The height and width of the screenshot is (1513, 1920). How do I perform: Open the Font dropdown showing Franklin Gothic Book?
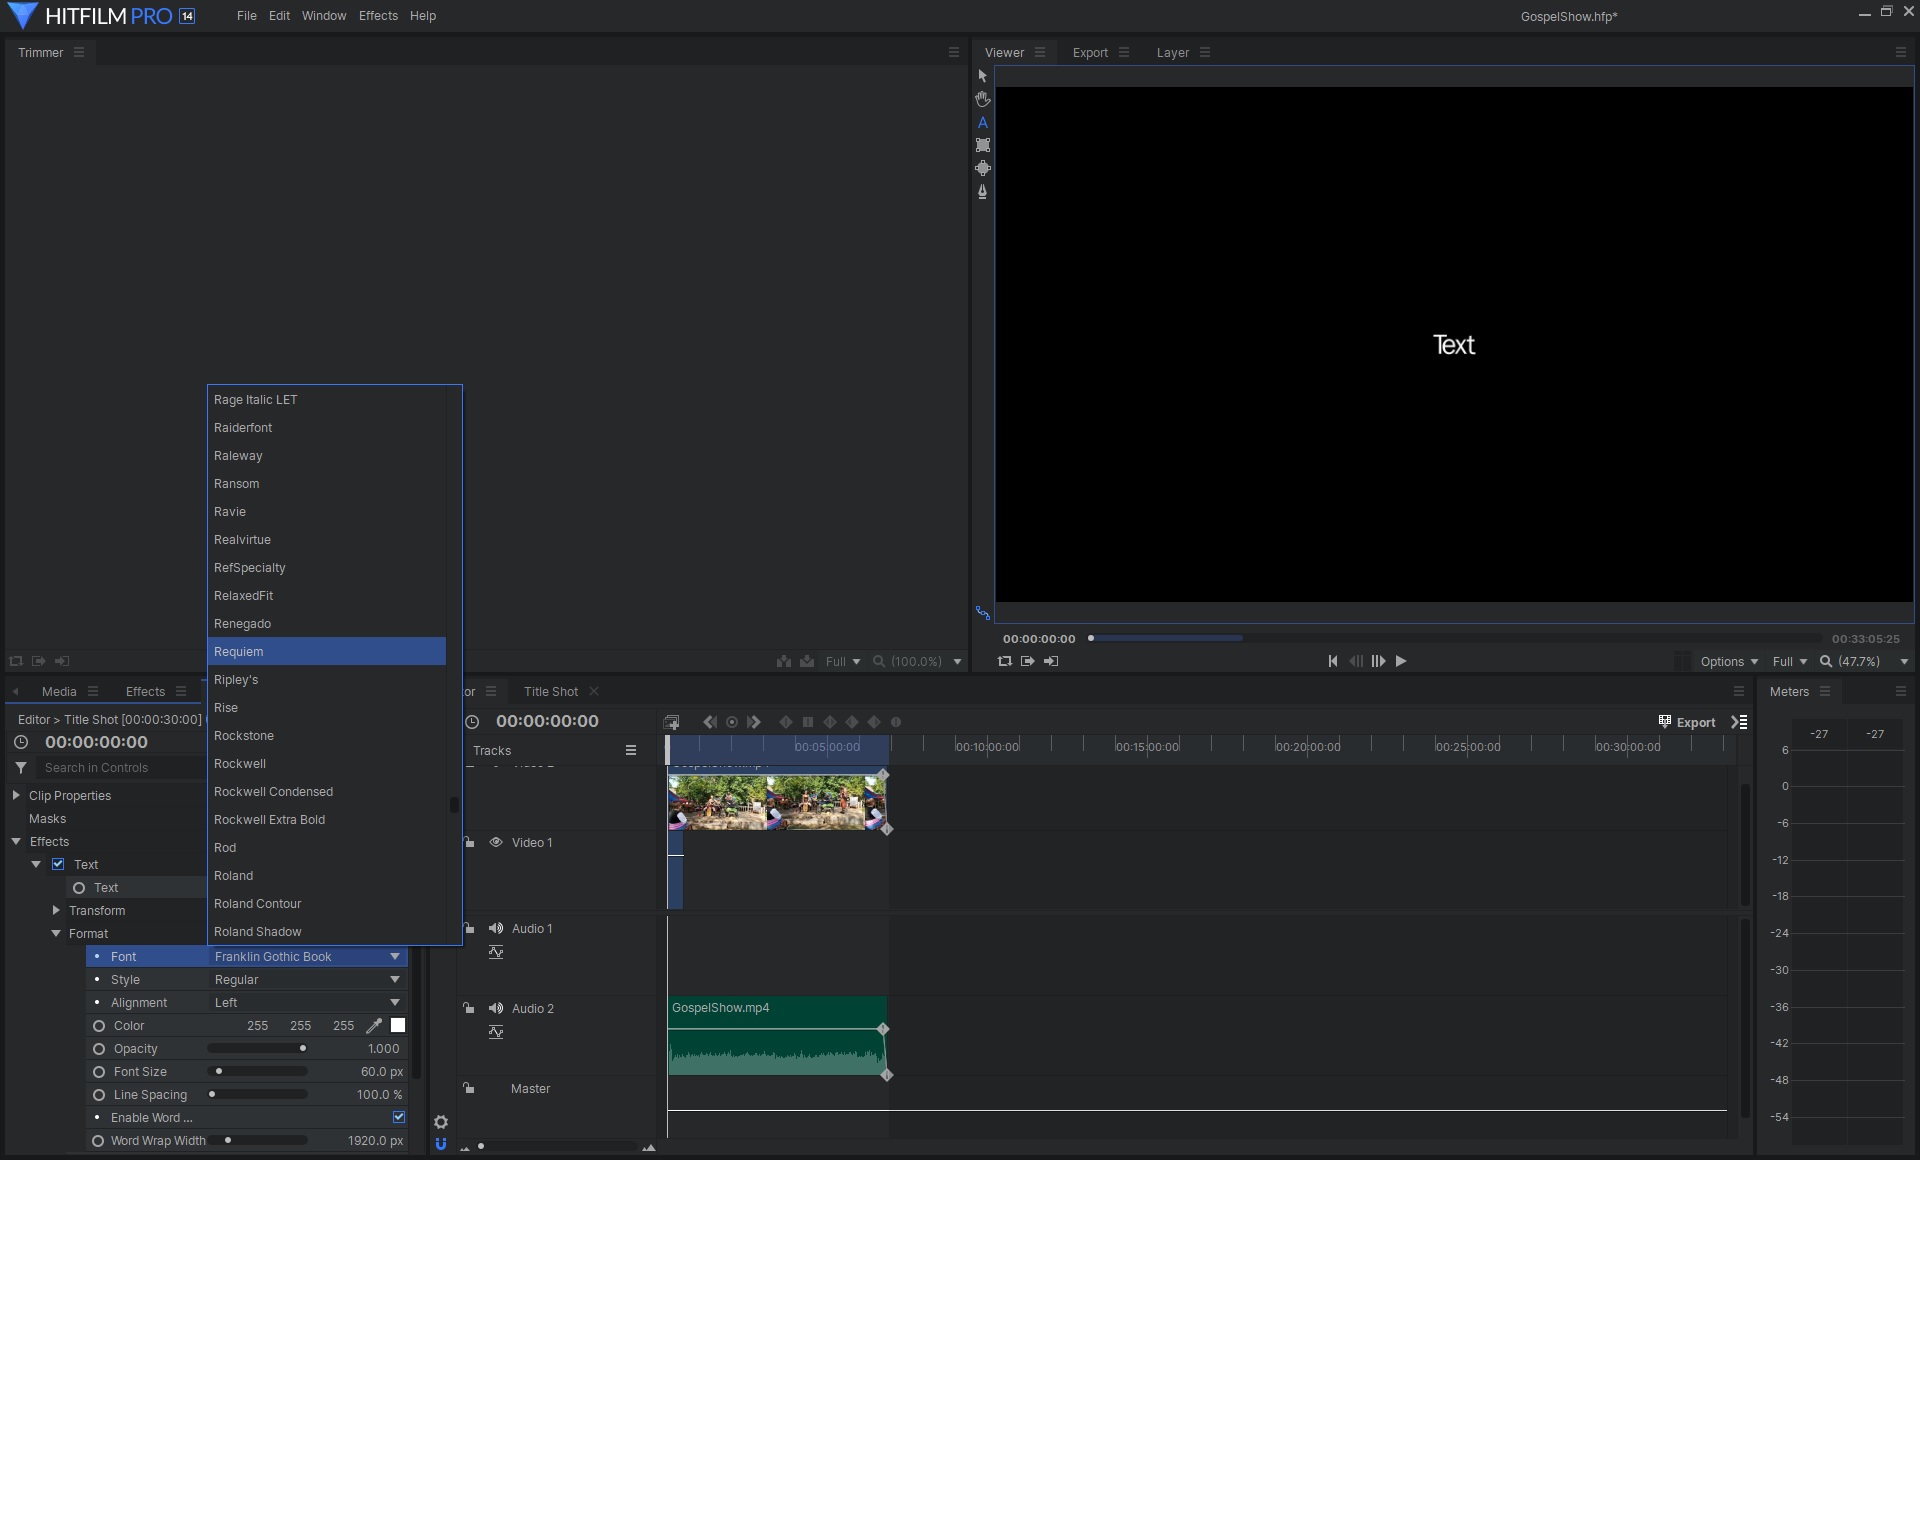(x=307, y=957)
